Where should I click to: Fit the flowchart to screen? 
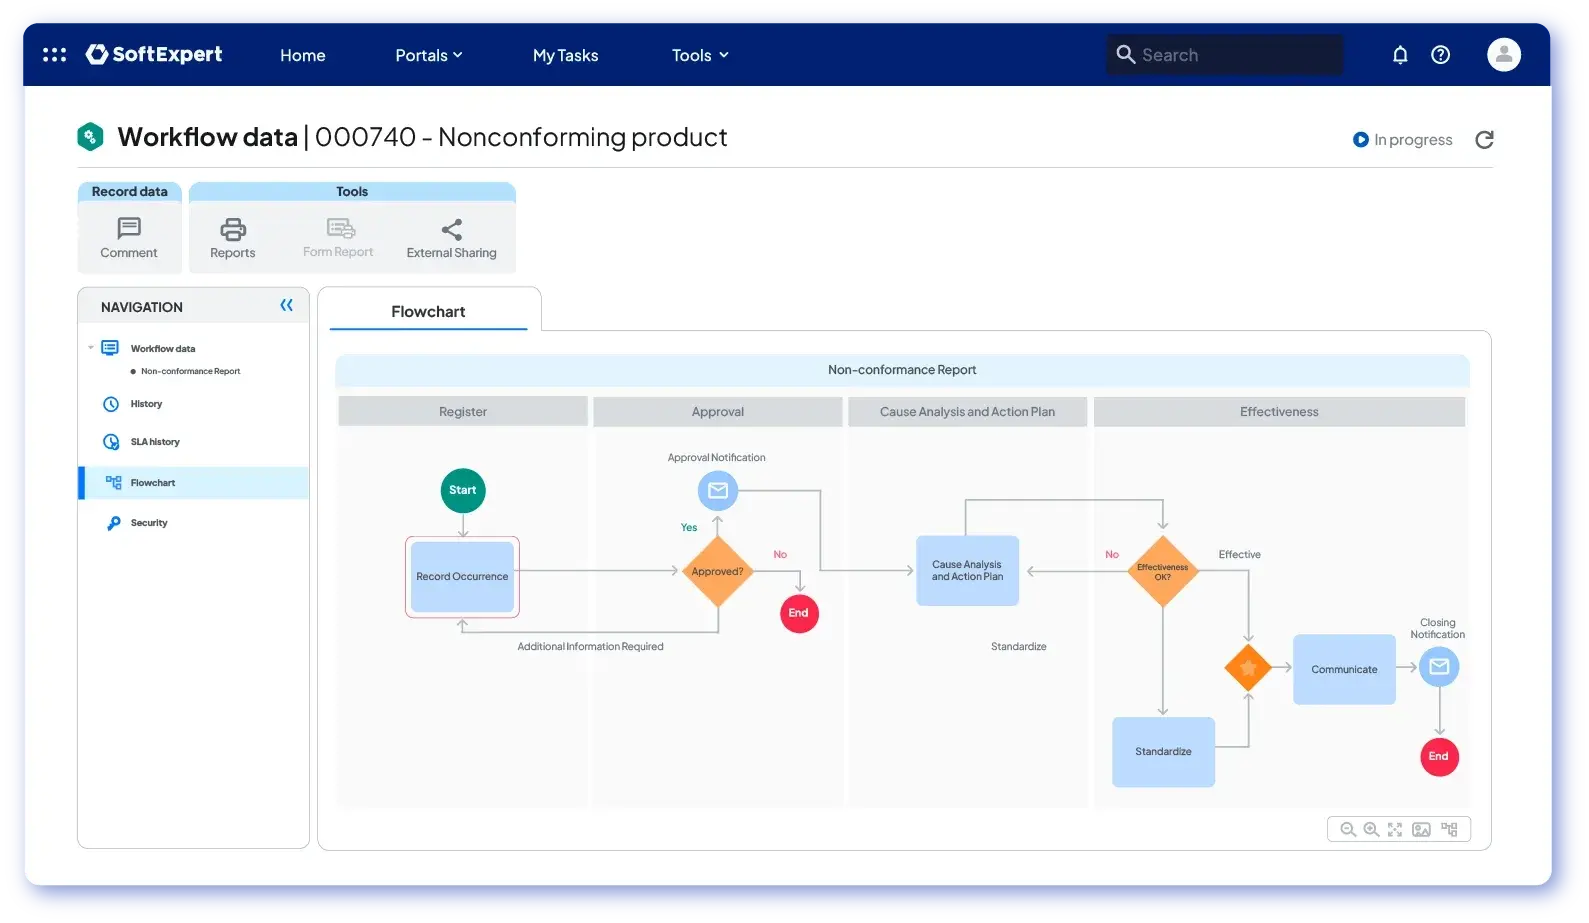(1395, 830)
